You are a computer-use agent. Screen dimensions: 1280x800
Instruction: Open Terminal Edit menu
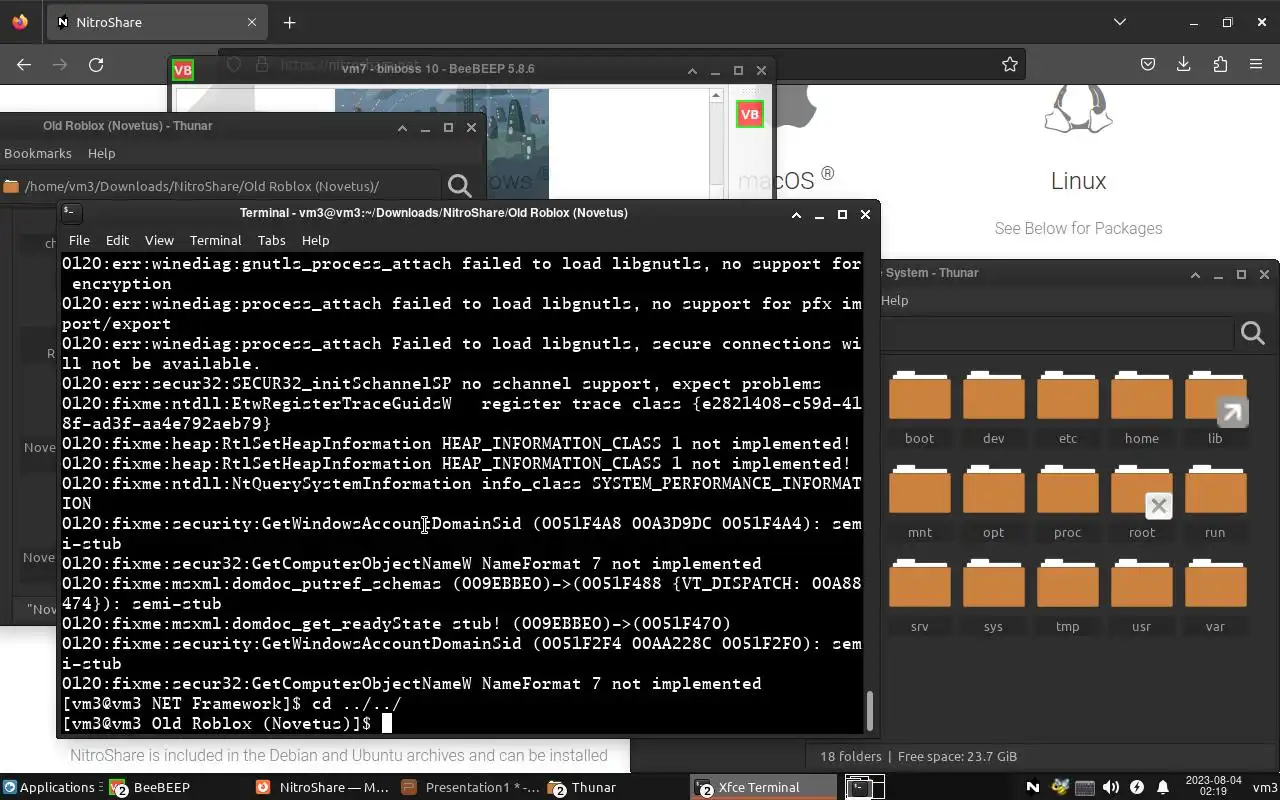[x=117, y=240]
